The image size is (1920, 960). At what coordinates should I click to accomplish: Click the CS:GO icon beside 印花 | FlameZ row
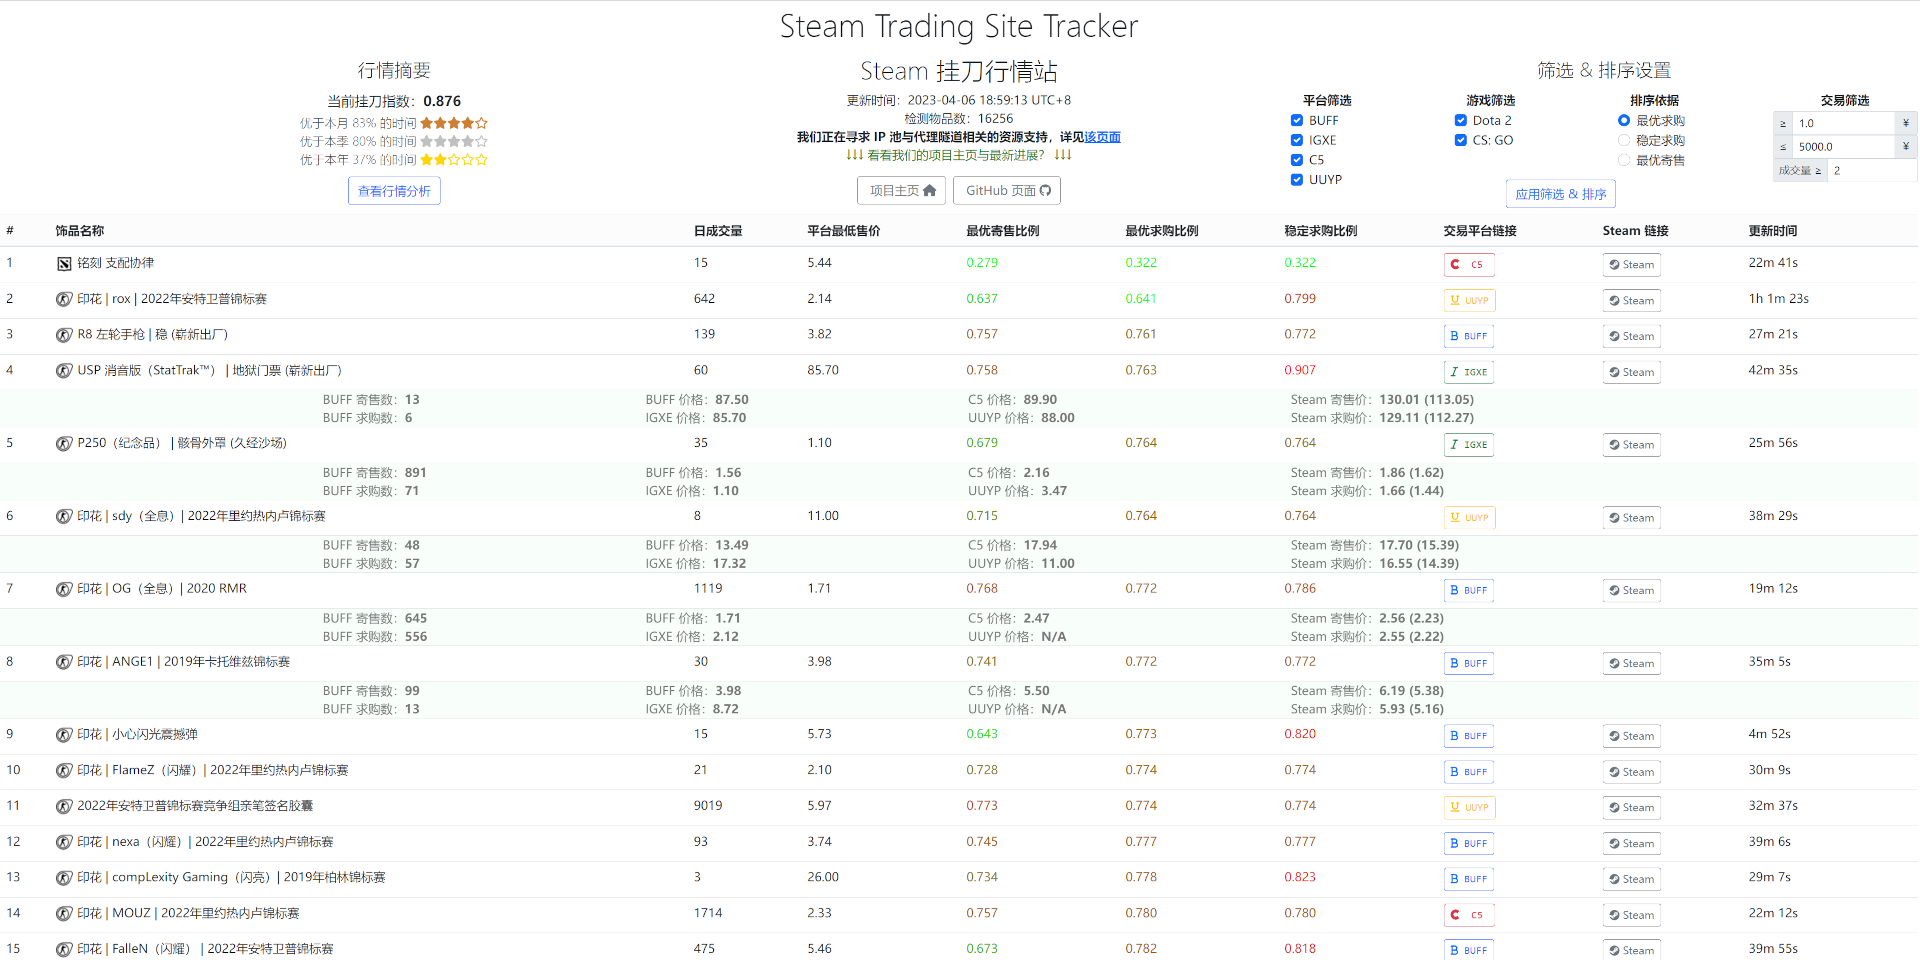coord(64,771)
